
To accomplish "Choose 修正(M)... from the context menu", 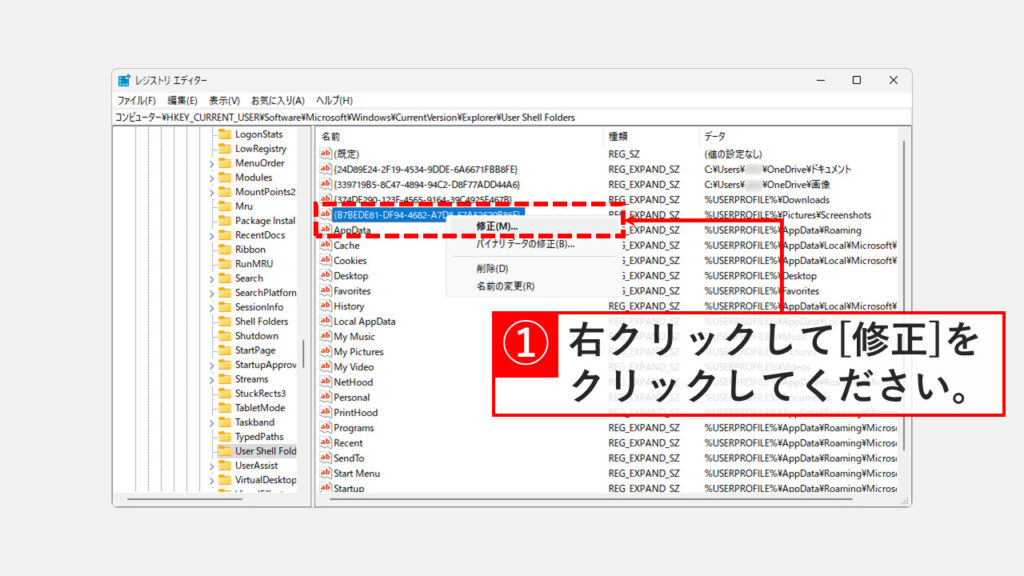I will pos(497,227).
